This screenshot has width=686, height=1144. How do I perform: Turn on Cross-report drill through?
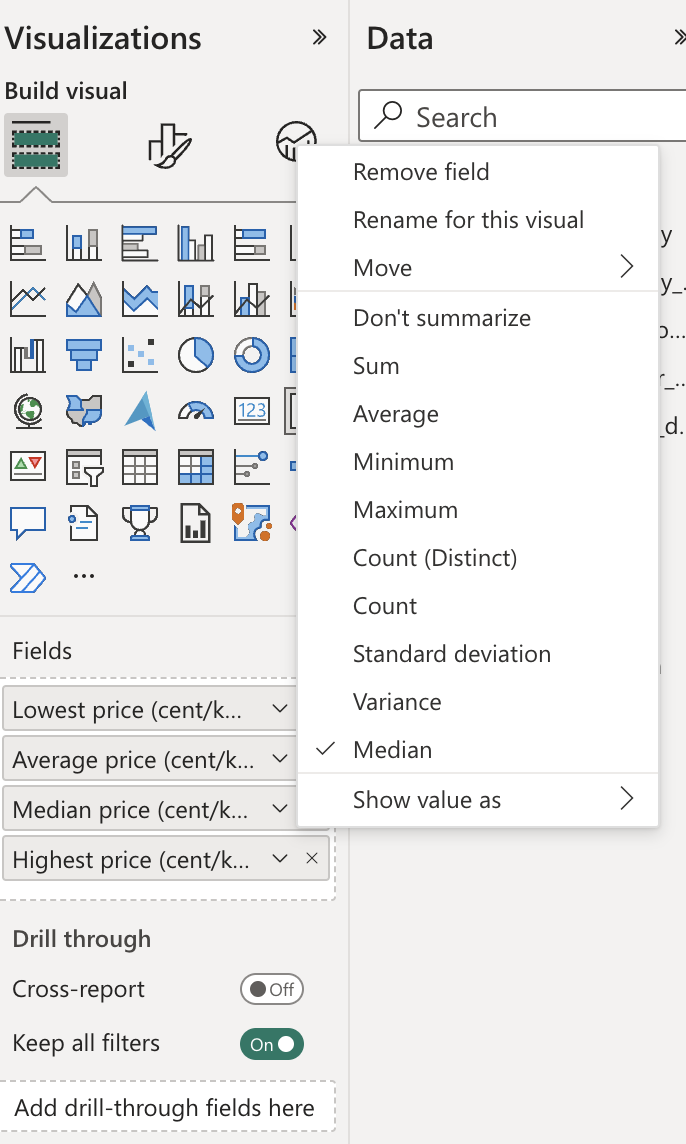[x=271, y=989]
